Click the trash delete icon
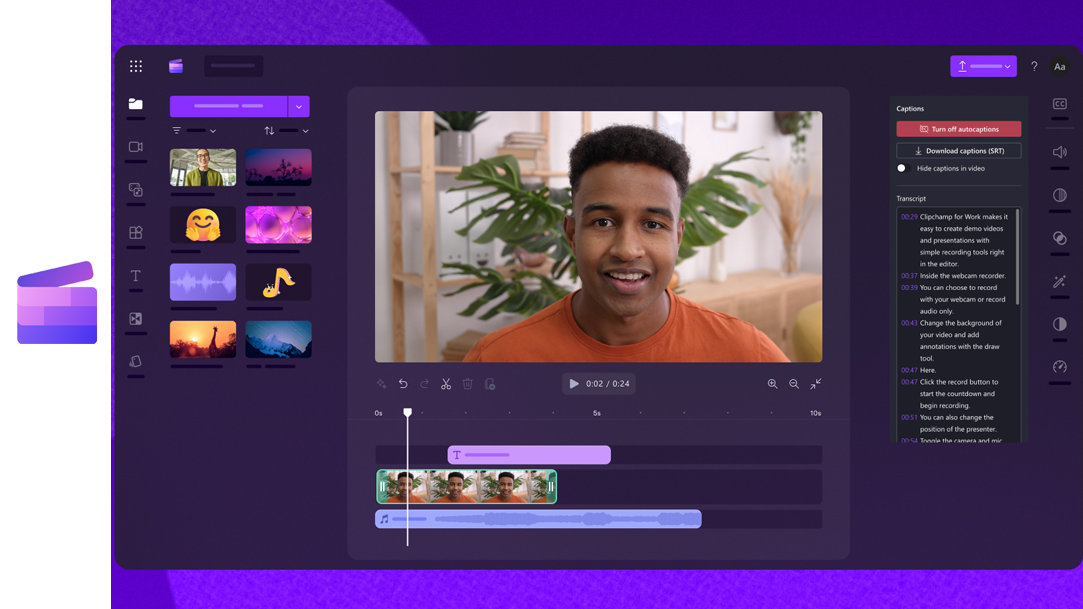This screenshot has width=1083, height=609. pos(468,384)
